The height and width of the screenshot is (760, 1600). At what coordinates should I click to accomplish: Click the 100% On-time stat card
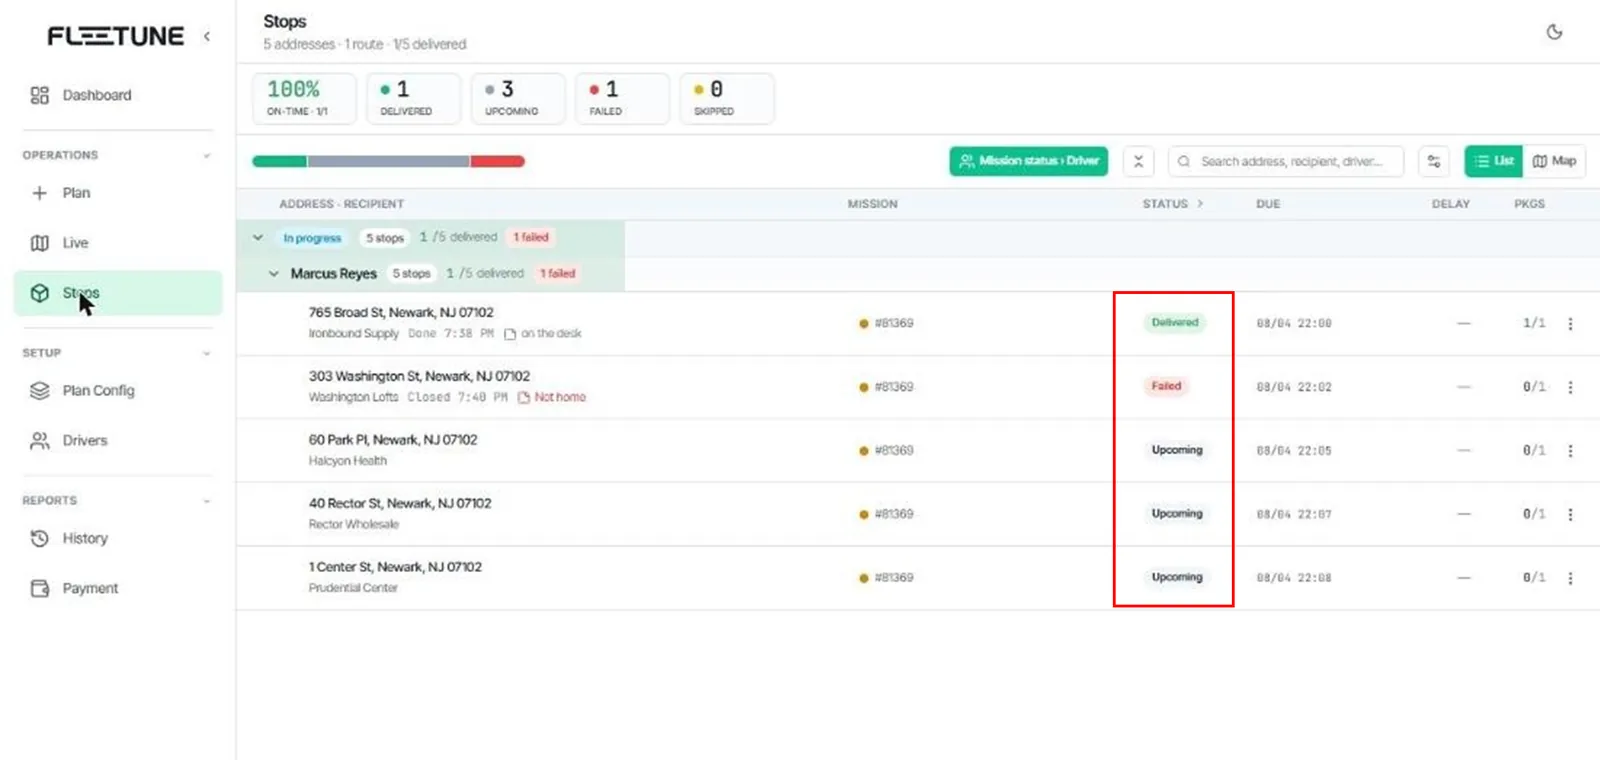click(304, 98)
